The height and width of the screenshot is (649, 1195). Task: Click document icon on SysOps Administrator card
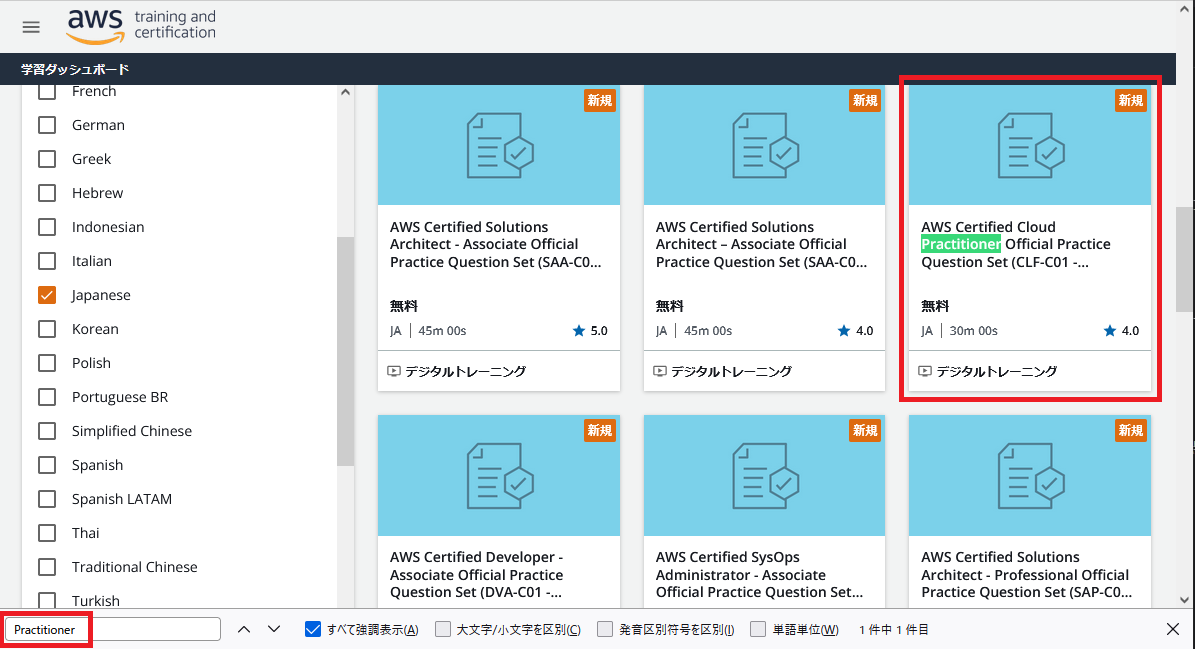(x=765, y=476)
